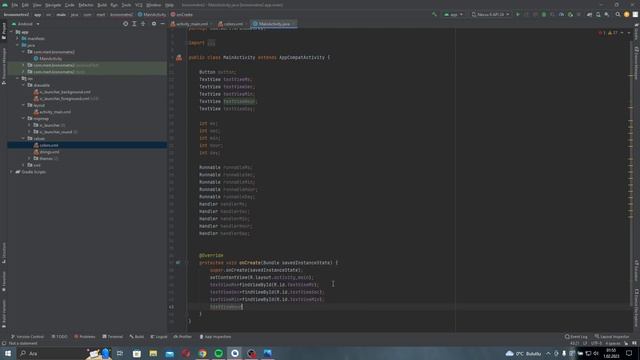Click the Make Project hammer icon
Screen dimensions: 640x360
pos(434,14)
